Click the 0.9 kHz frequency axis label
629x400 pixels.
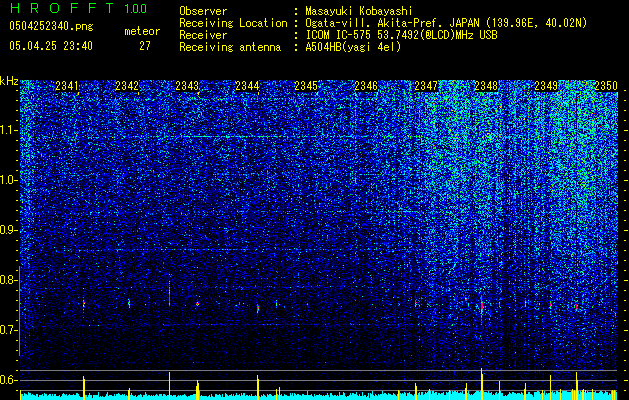tap(8, 230)
